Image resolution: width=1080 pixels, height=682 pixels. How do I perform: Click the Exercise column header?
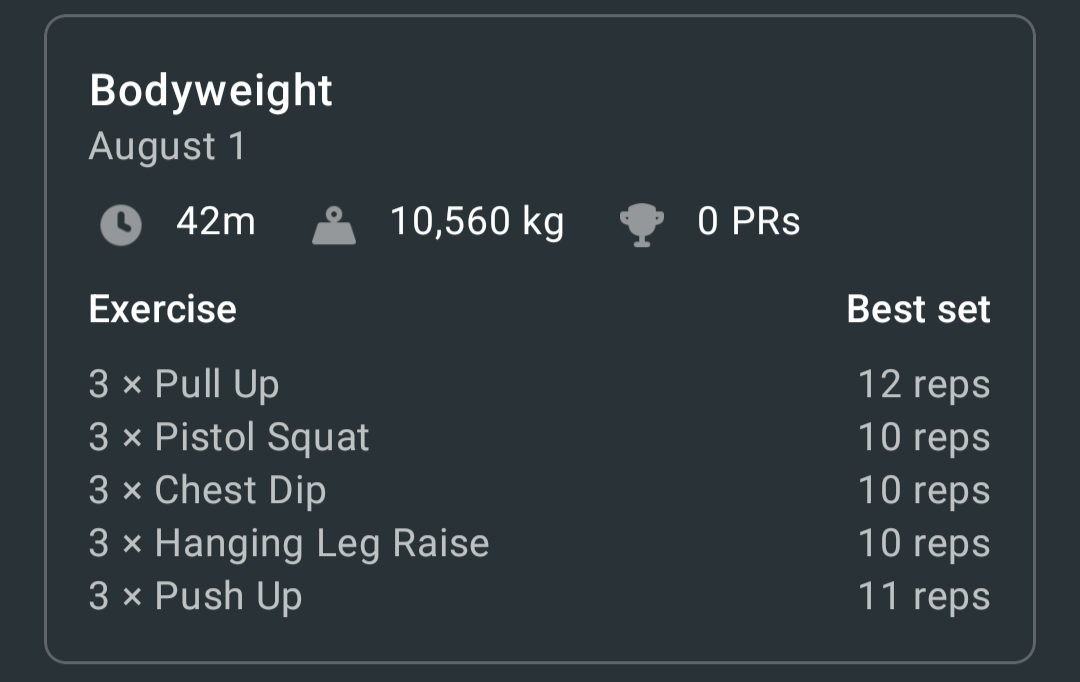coord(163,309)
